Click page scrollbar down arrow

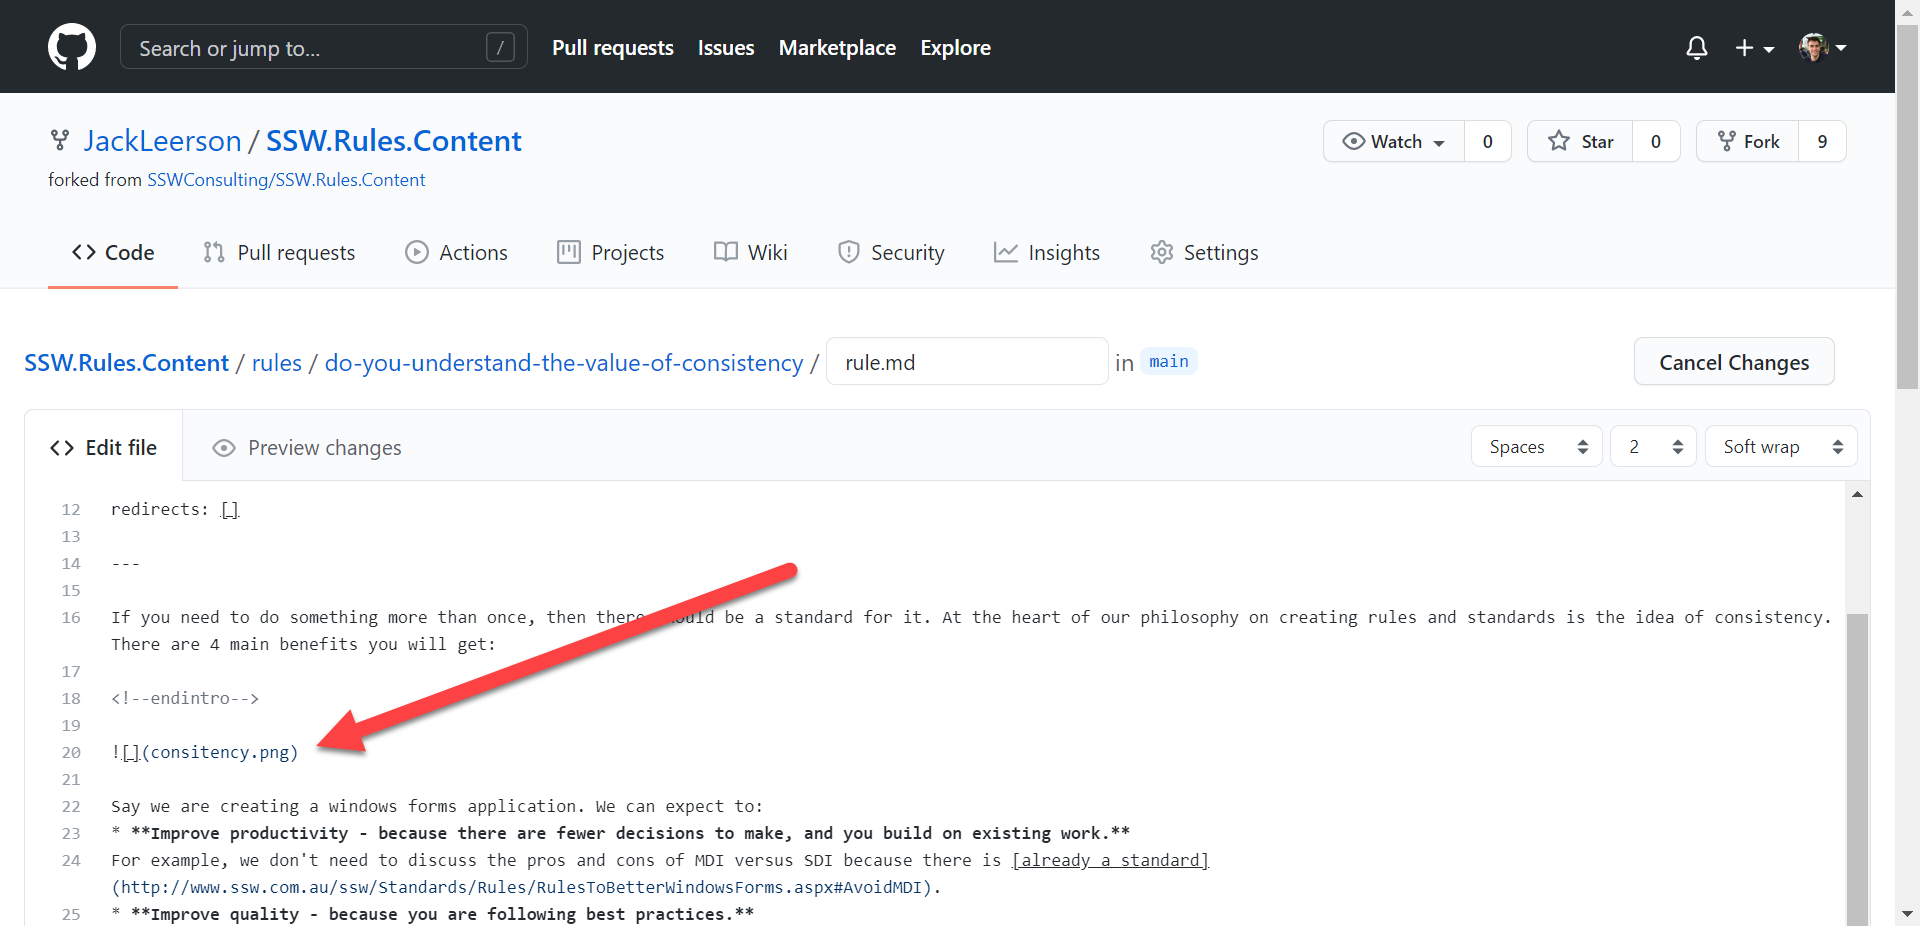click(1907, 914)
